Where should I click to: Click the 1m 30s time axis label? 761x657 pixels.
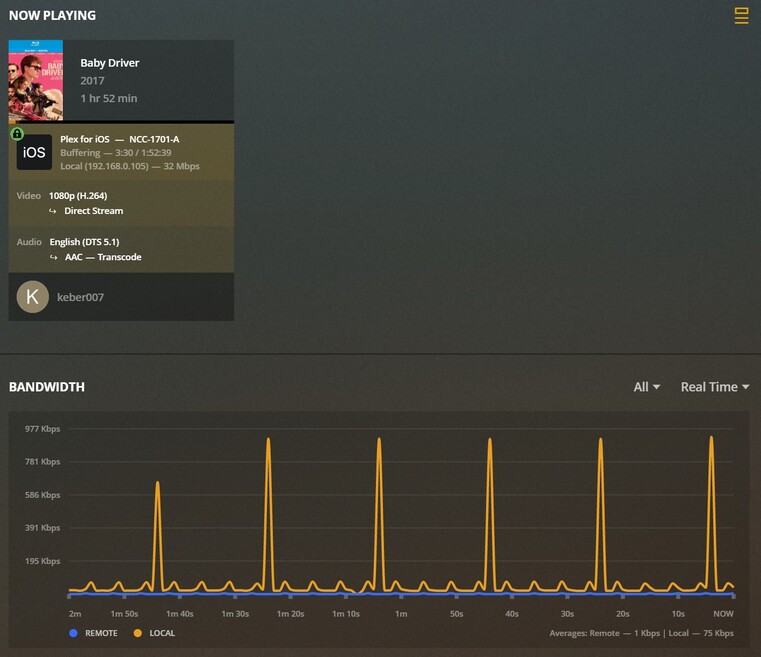(x=235, y=614)
